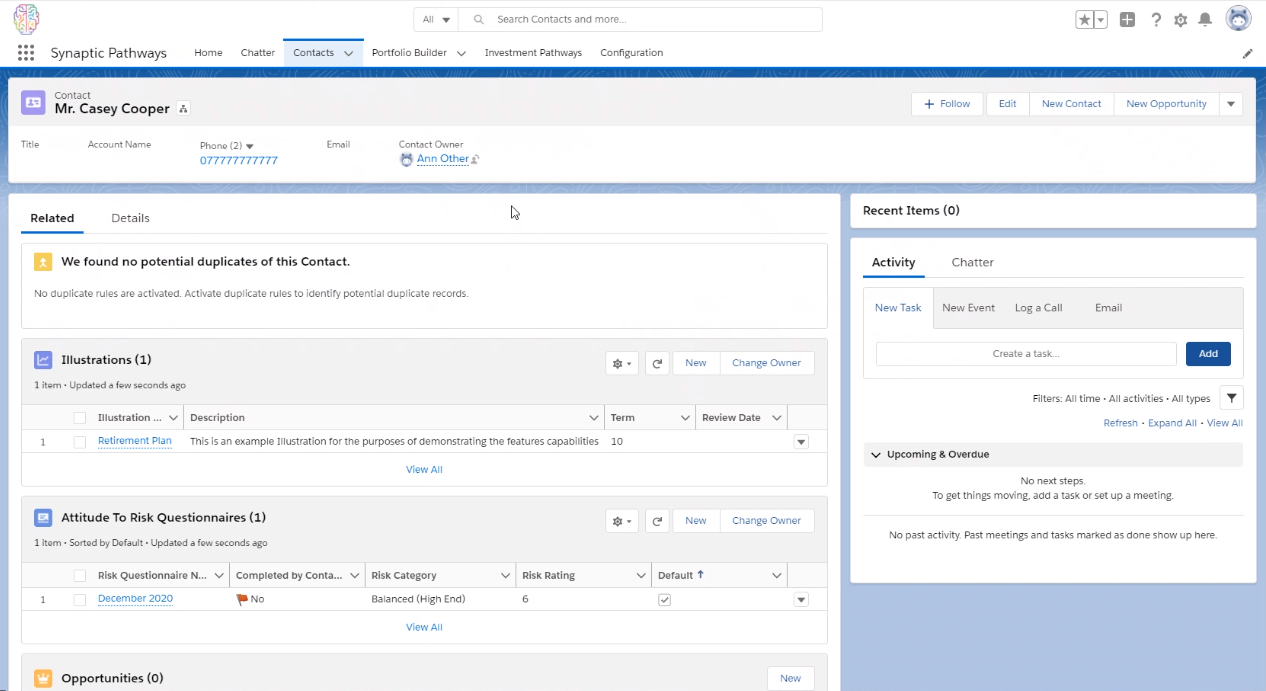
Task: Open the Help question mark icon
Action: point(1156,19)
